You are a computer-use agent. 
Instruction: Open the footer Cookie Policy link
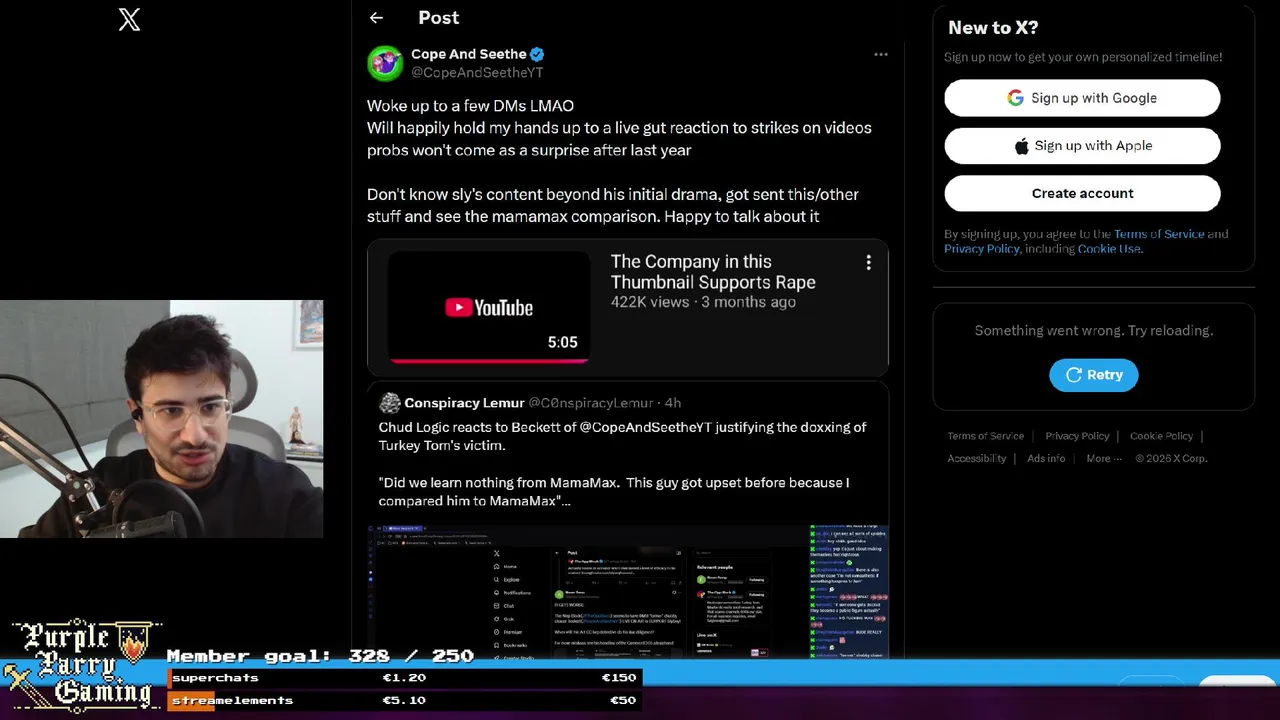click(x=1162, y=436)
